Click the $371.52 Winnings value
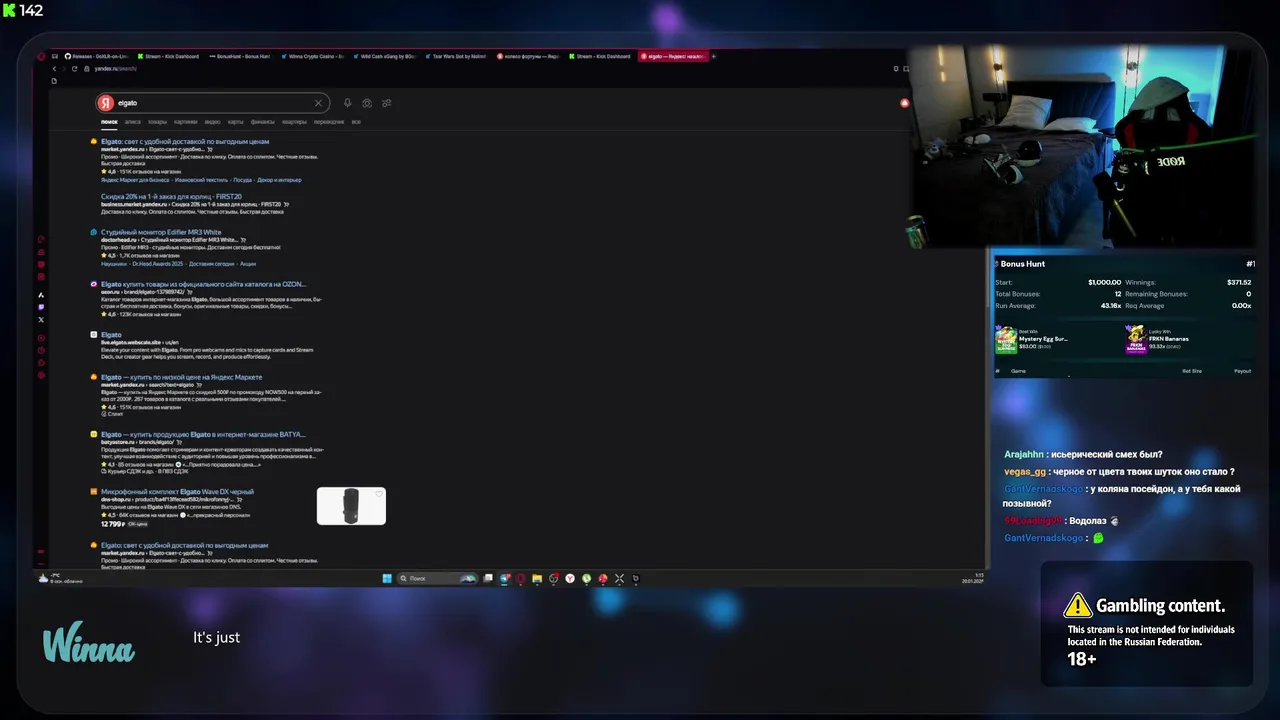 [x=1239, y=283]
